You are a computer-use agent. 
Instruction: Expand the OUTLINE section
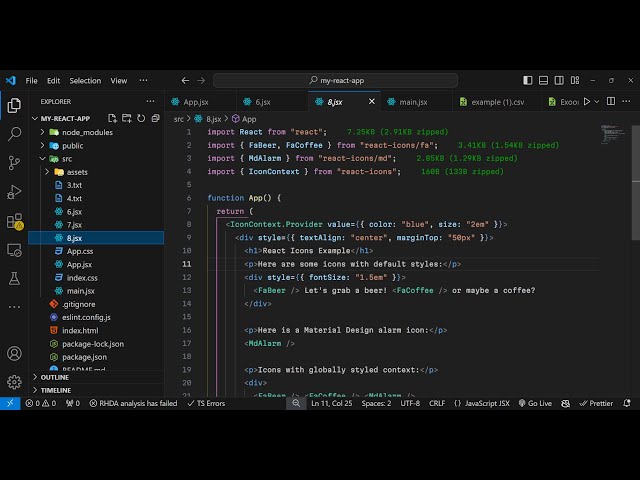tap(56, 377)
